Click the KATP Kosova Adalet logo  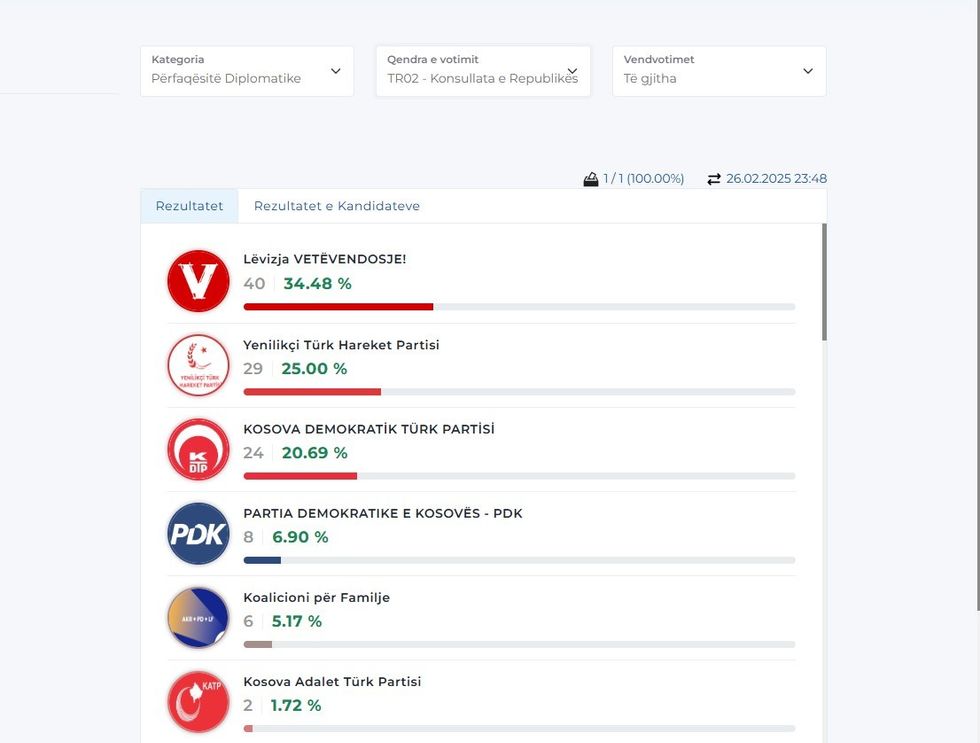[198, 701]
